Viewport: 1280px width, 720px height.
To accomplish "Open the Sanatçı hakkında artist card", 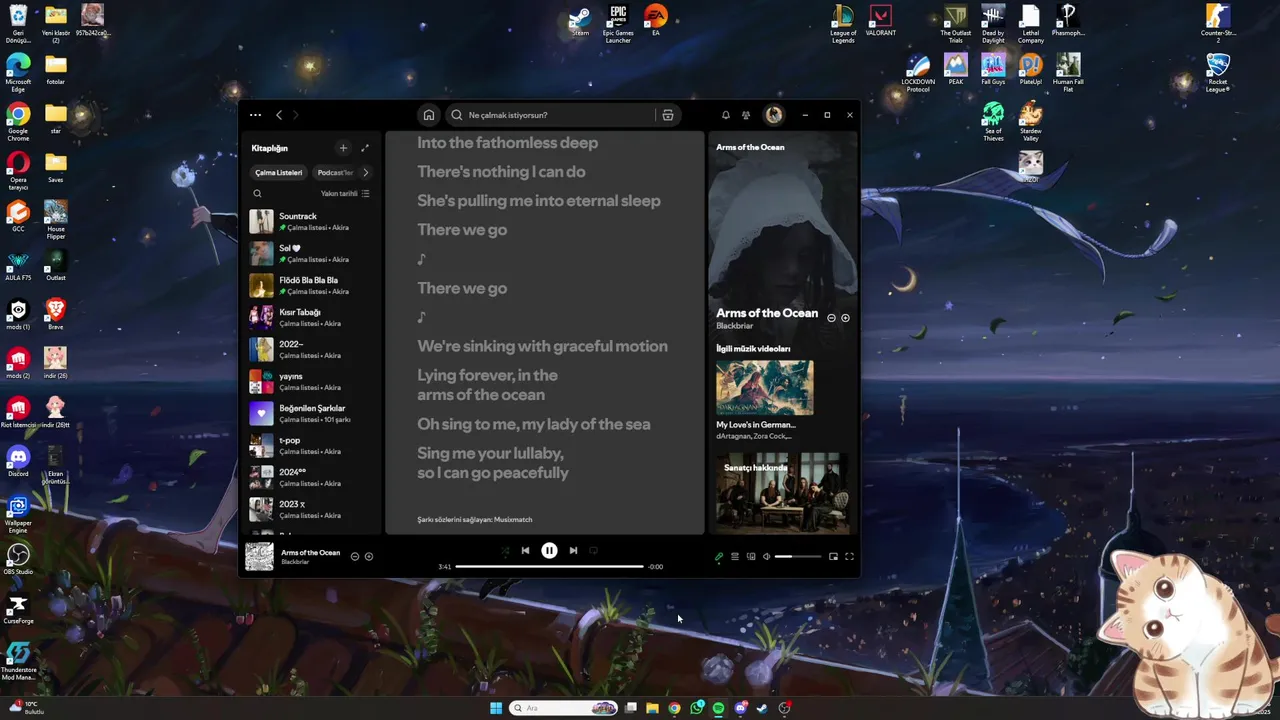I will (782, 494).
